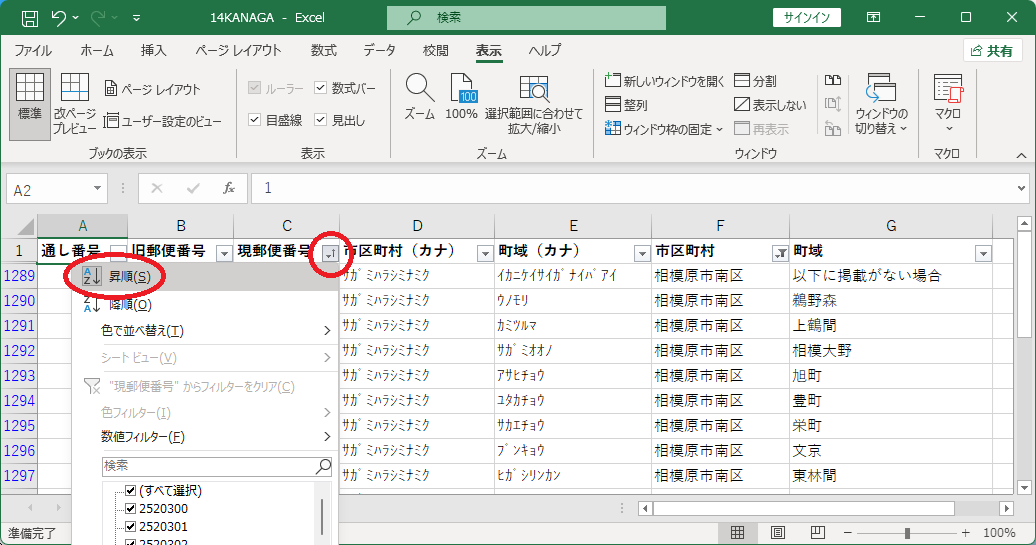Open ウィンドウ枠の固定 dropdown
Viewport: 1036px width, 545px height.
click(x=664, y=129)
